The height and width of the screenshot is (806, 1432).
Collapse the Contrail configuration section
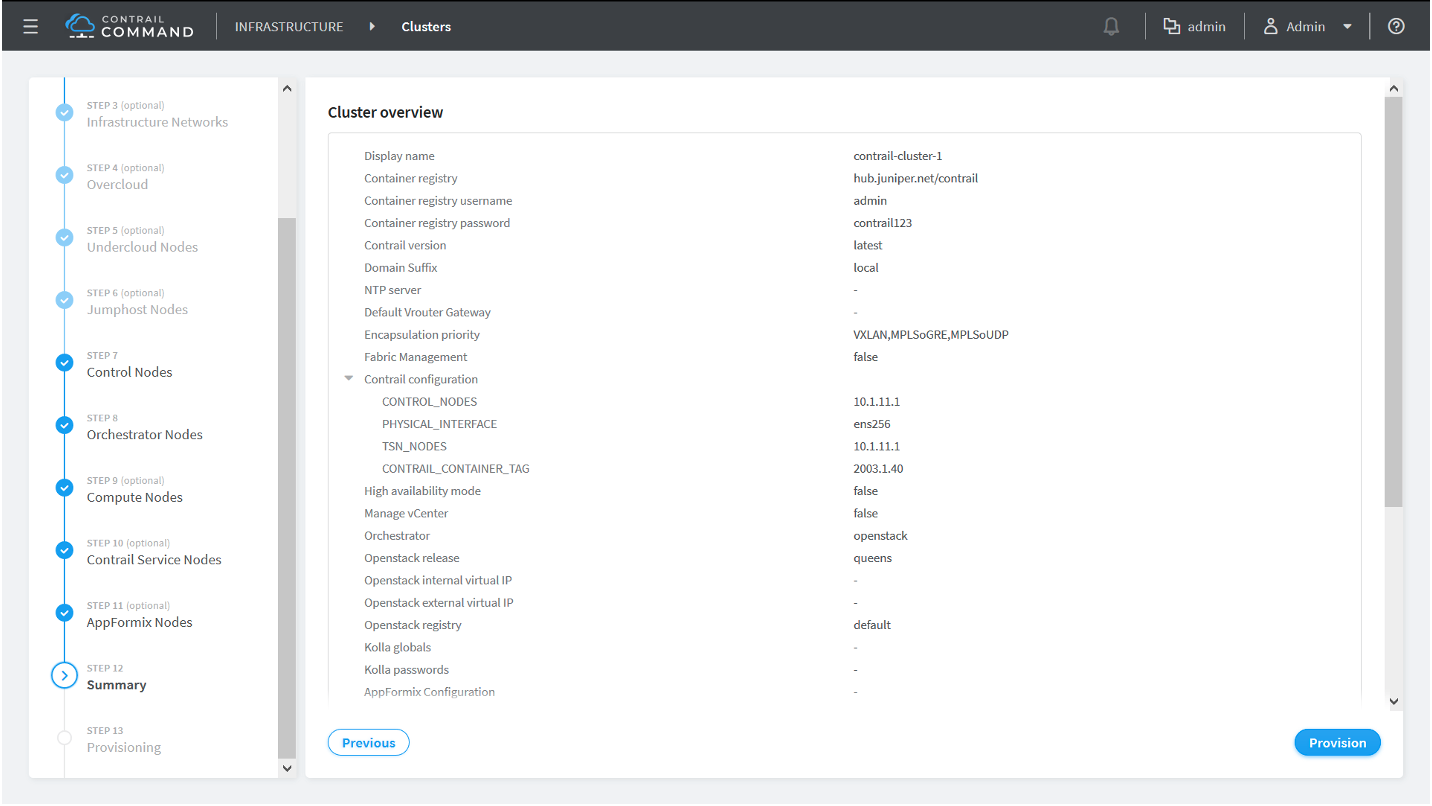tap(348, 379)
